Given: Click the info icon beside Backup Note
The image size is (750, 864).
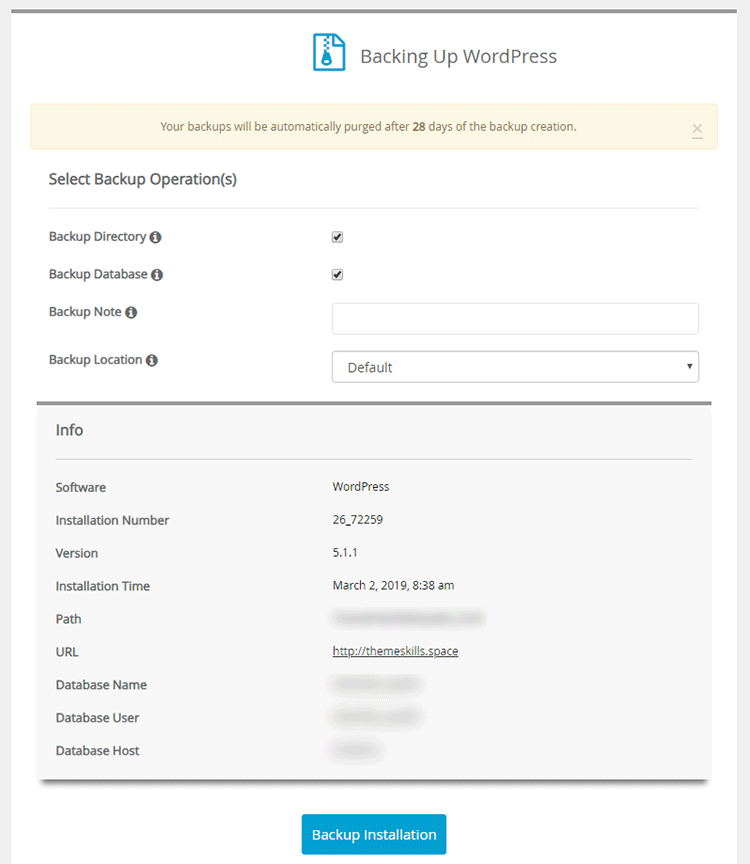Looking at the screenshot, I should click(x=131, y=312).
